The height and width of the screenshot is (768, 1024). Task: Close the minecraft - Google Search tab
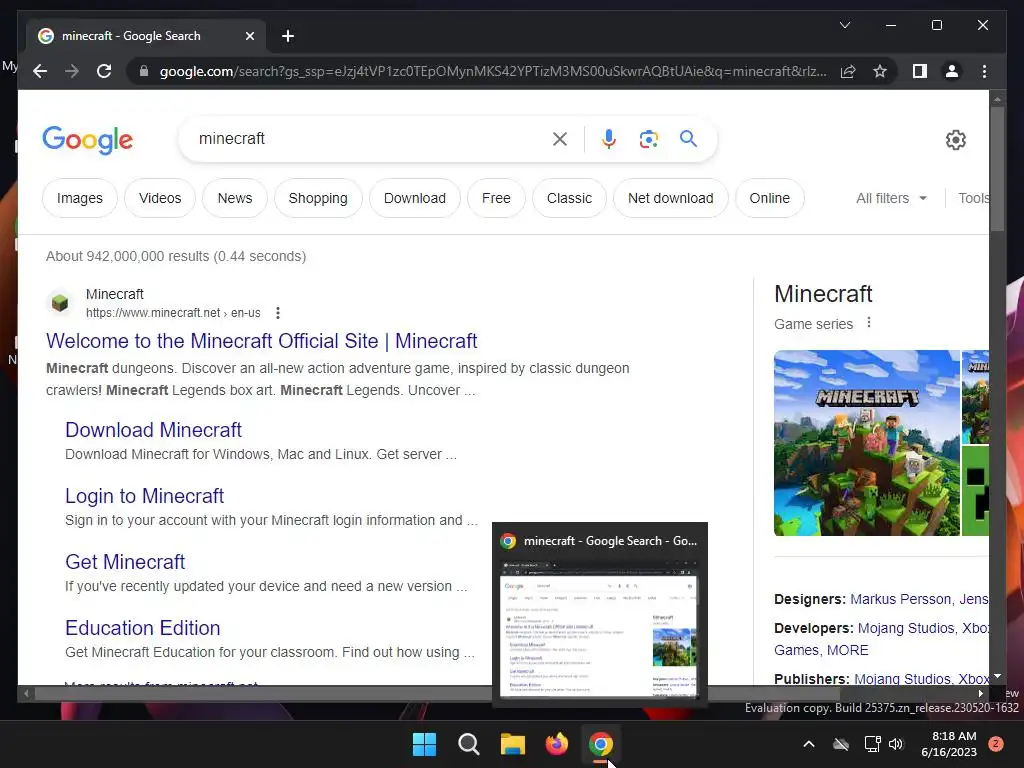click(249, 36)
